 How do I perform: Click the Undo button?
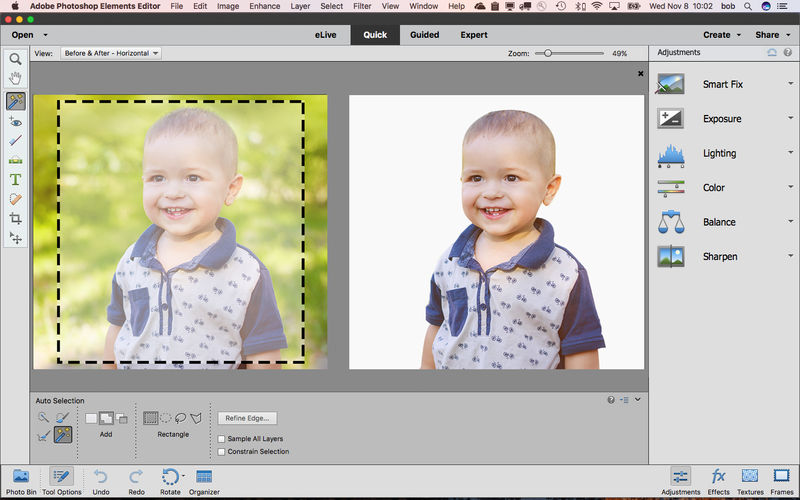[x=100, y=478]
